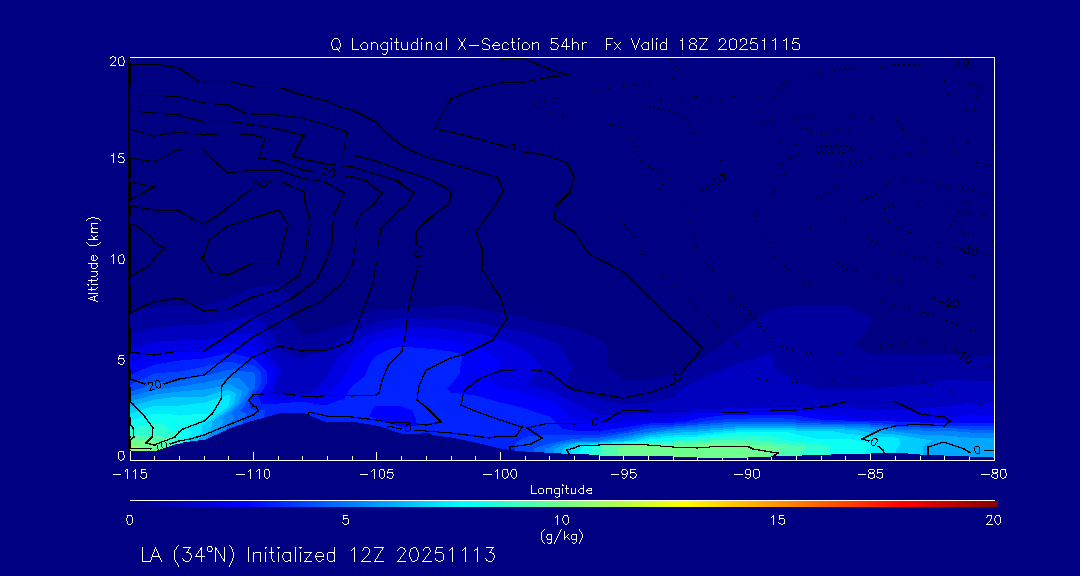Click color scale tick value '10'

[561, 521]
